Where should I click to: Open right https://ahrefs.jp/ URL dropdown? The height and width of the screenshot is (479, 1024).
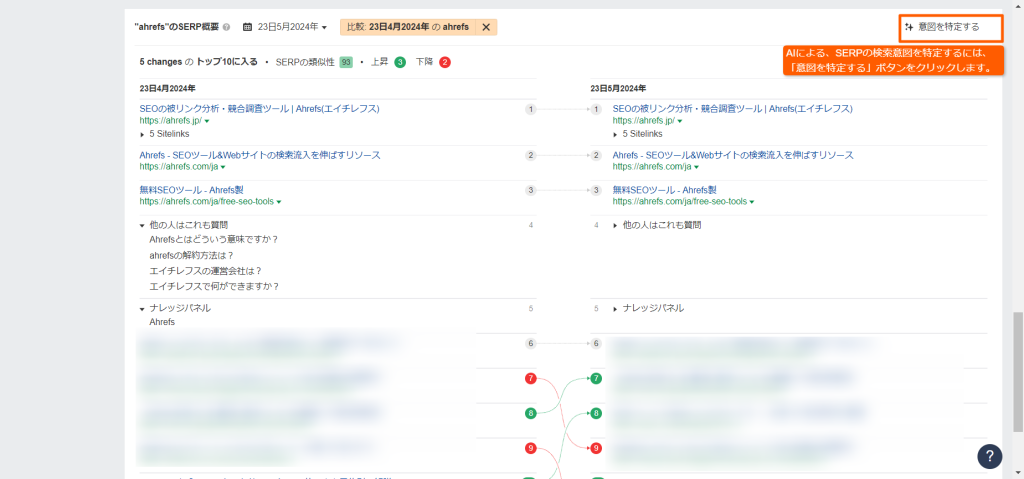pos(680,122)
